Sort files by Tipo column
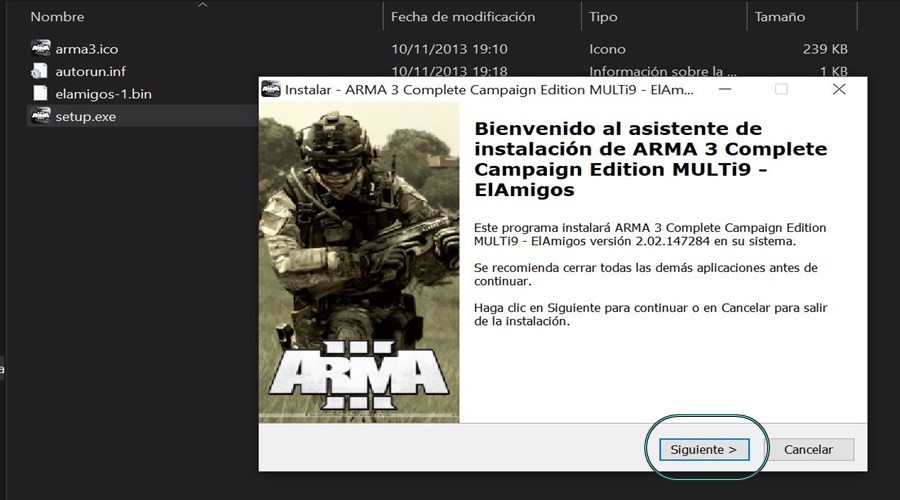 point(603,17)
